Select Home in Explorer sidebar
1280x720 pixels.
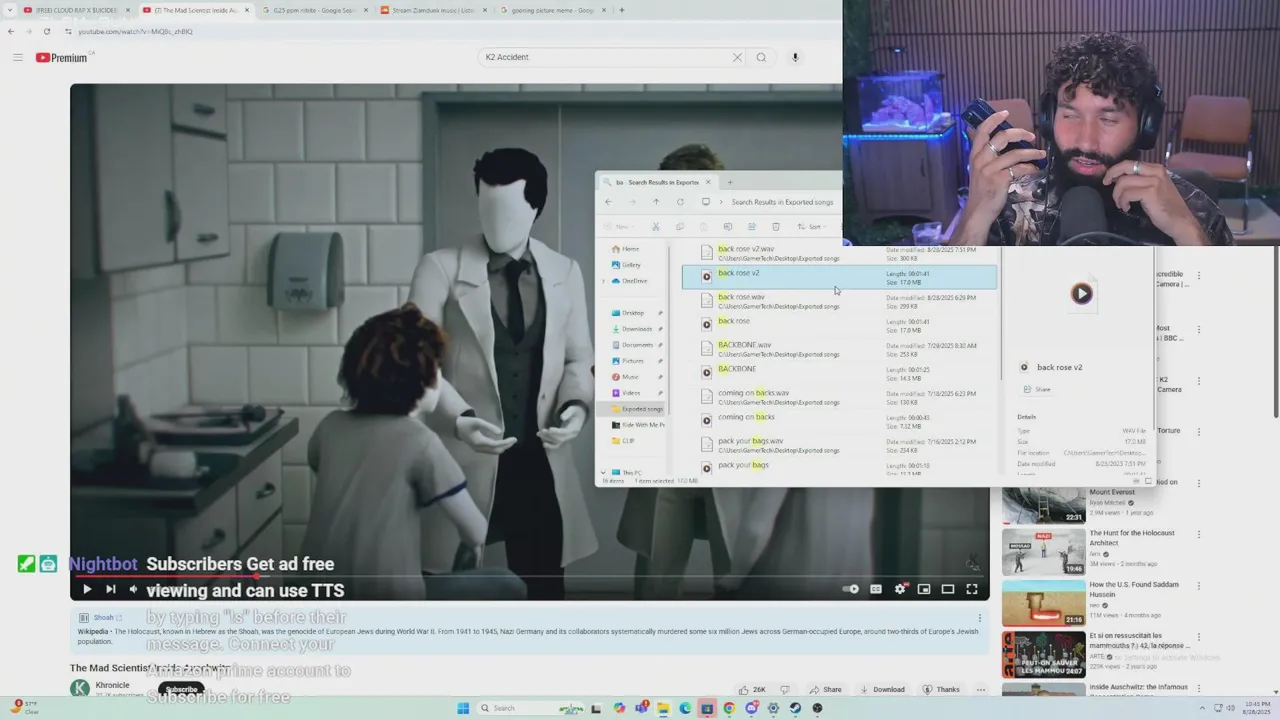click(625, 249)
